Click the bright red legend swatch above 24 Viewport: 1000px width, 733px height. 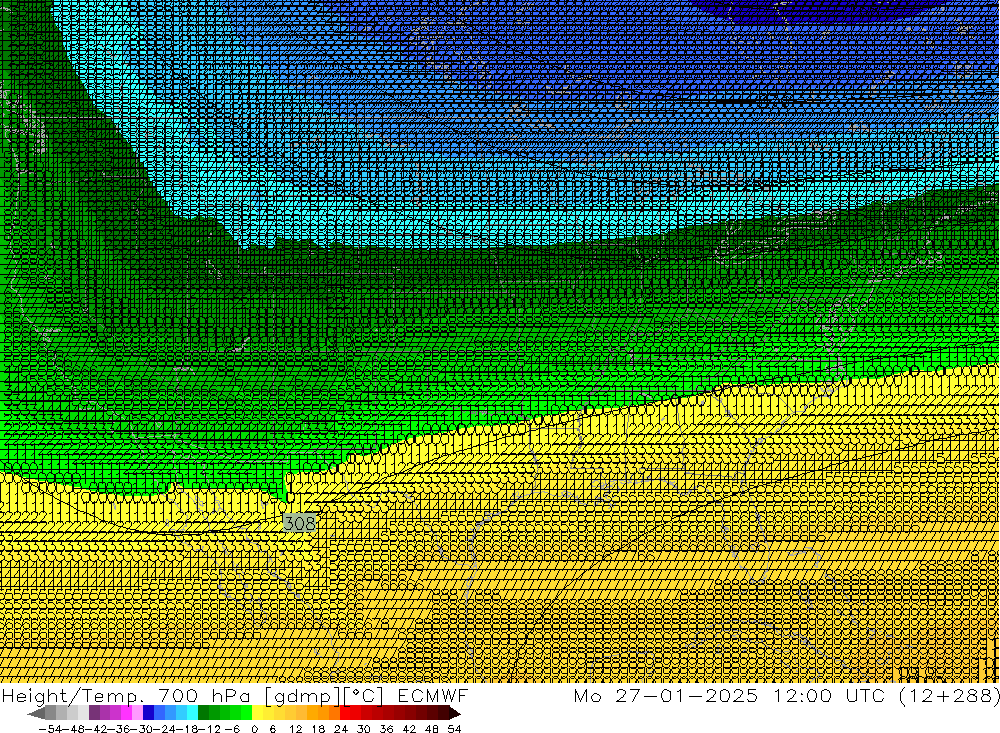click(x=345, y=713)
